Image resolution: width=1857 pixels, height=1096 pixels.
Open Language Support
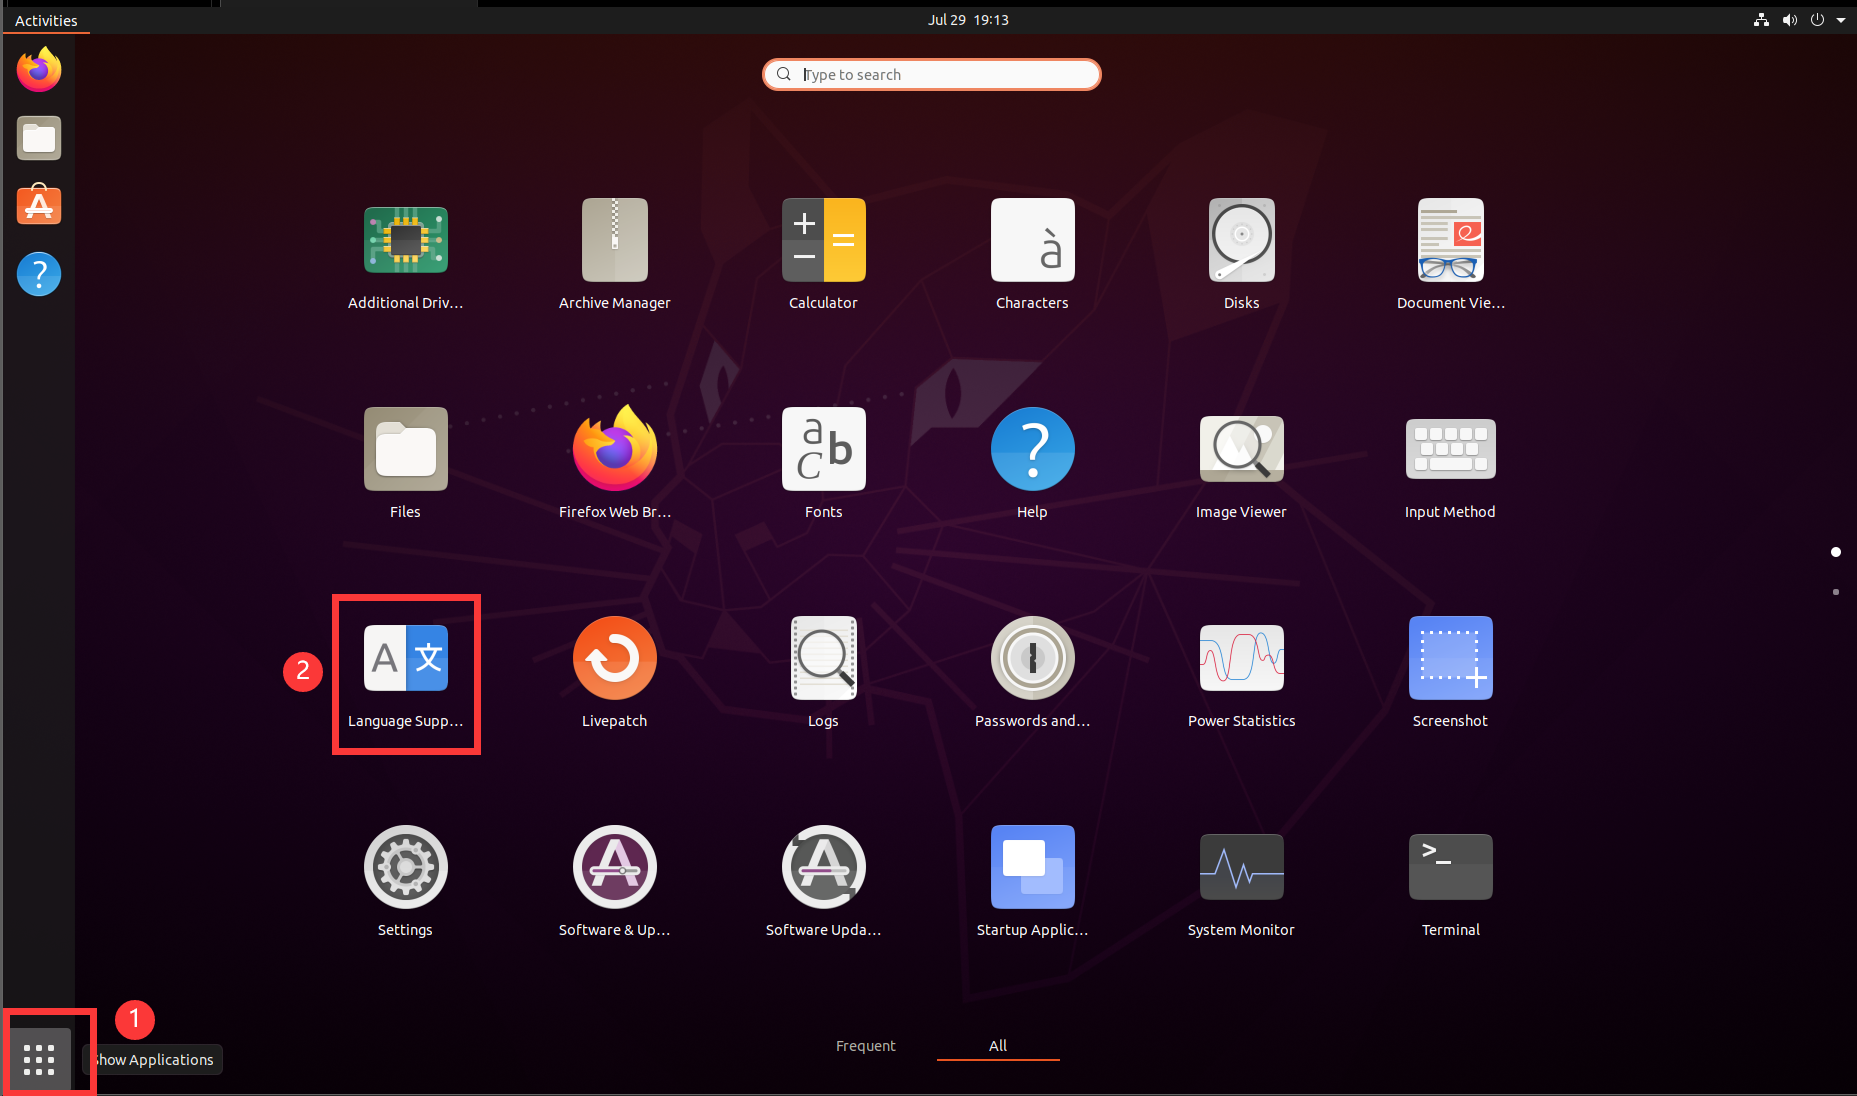405,671
